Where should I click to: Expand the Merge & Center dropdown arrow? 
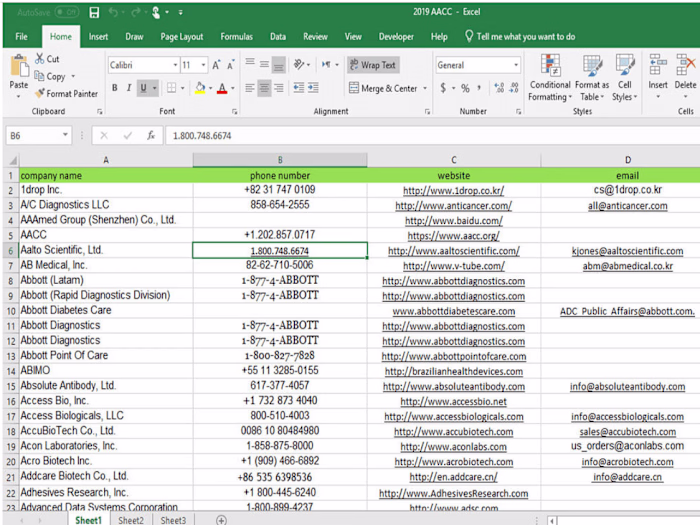coord(425,88)
